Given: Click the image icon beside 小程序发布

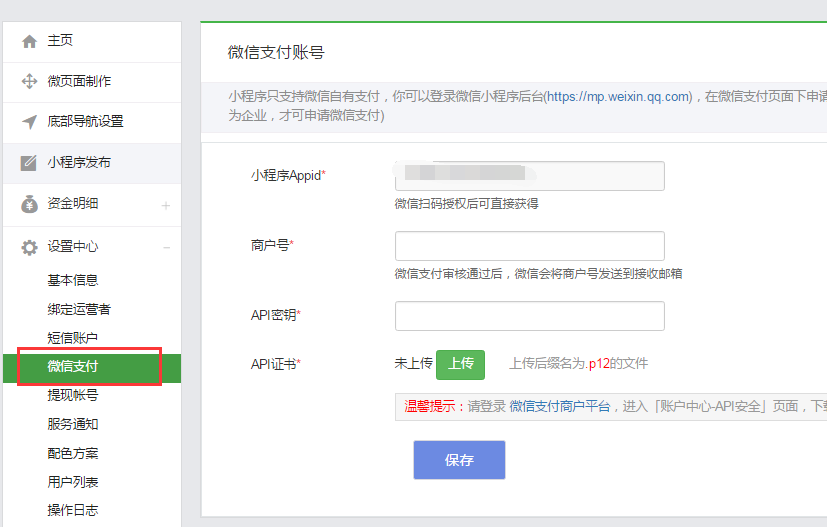Looking at the screenshot, I should click(x=29, y=163).
